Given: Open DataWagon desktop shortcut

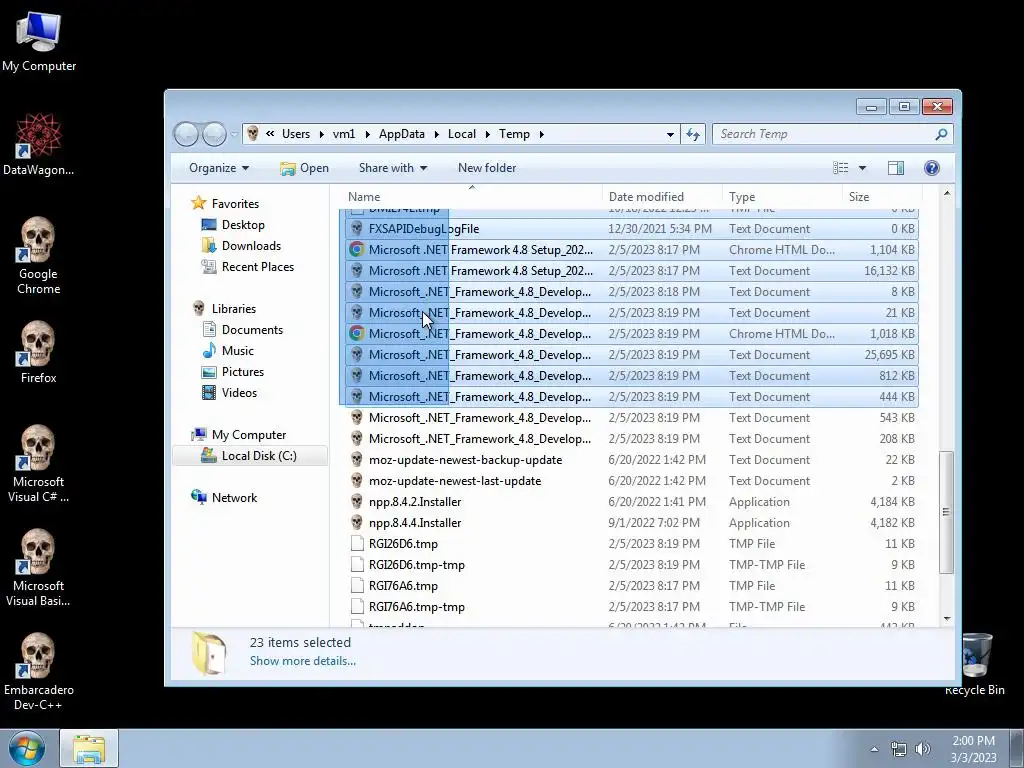Looking at the screenshot, I should point(39,144).
